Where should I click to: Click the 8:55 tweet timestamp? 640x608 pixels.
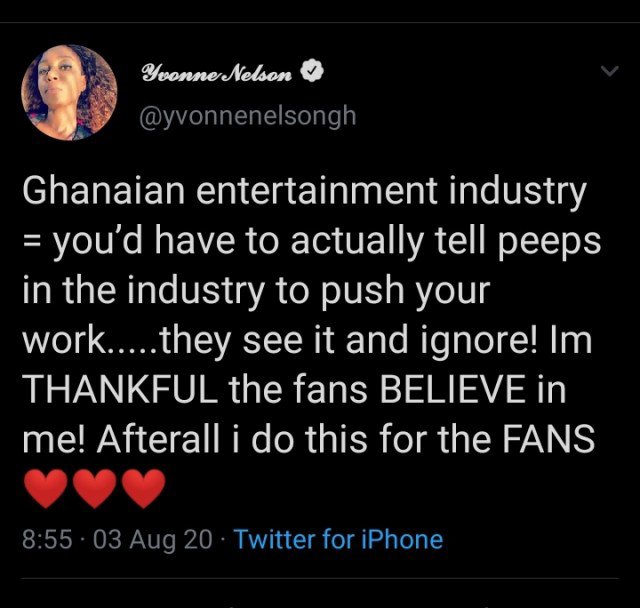[48, 540]
